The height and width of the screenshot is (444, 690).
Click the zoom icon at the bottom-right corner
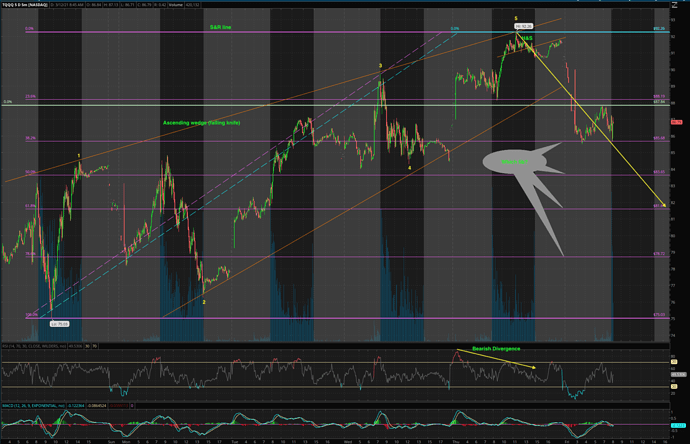click(683, 438)
